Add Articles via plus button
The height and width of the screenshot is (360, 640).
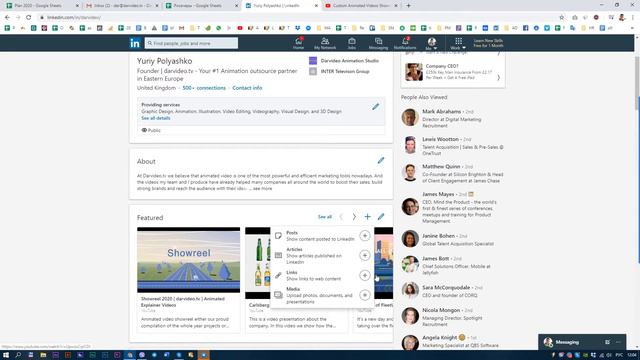click(364, 255)
